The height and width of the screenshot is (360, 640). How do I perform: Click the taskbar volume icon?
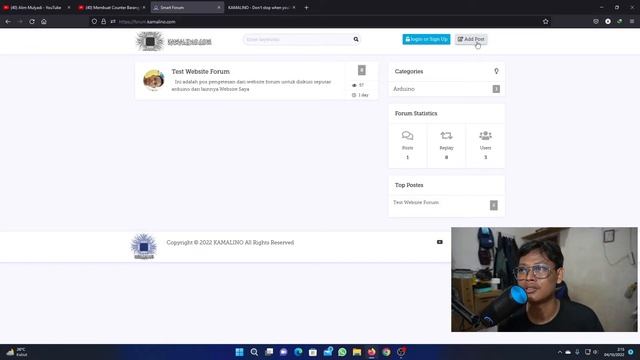tap(596, 352)
